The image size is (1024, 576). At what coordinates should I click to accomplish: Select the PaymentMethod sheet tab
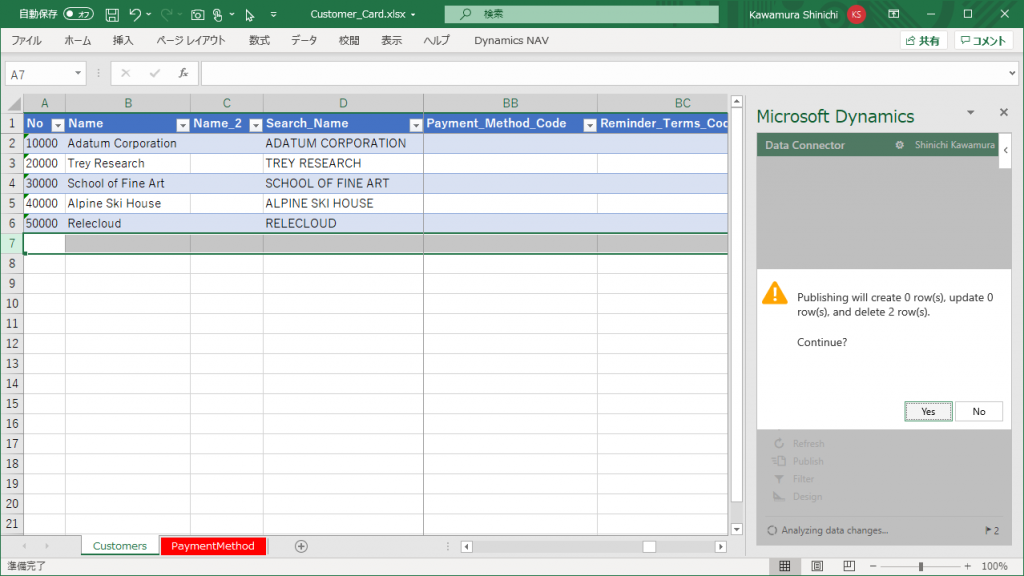pyautogui.click(x=213, y=546)
